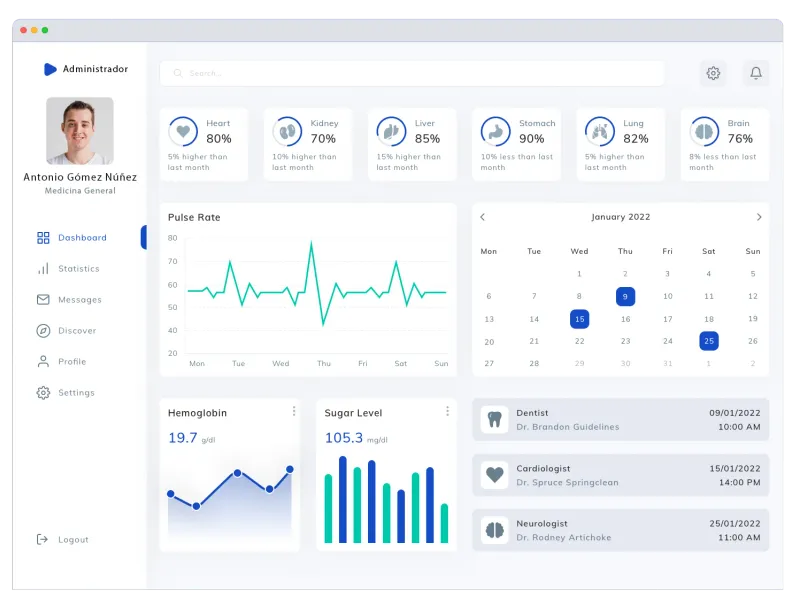Open notifications bell icon

point(756,73)
